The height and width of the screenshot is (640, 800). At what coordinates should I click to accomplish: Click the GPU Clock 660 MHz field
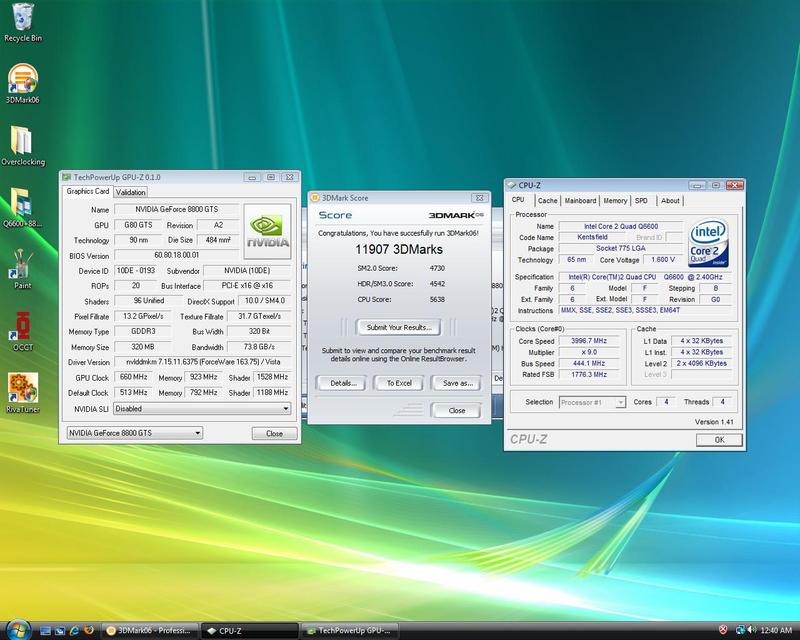coord(133,377)
